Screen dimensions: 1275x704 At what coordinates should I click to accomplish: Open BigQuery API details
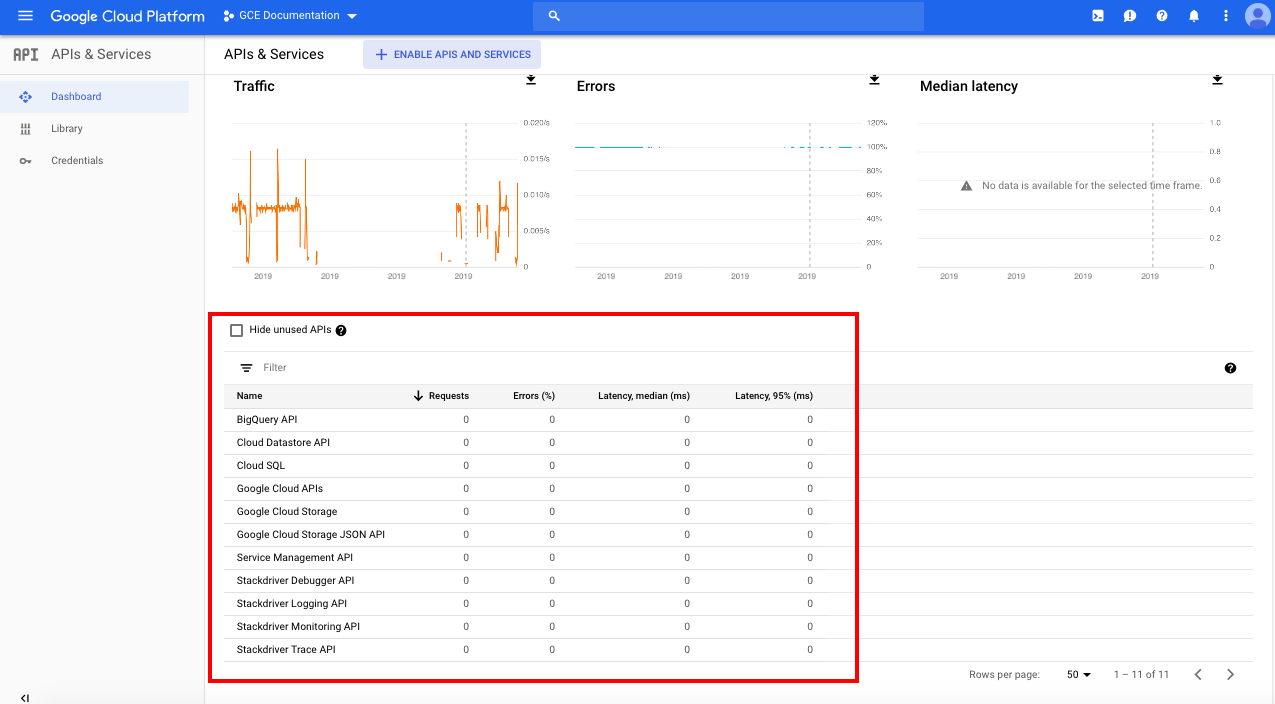[267, 420]
